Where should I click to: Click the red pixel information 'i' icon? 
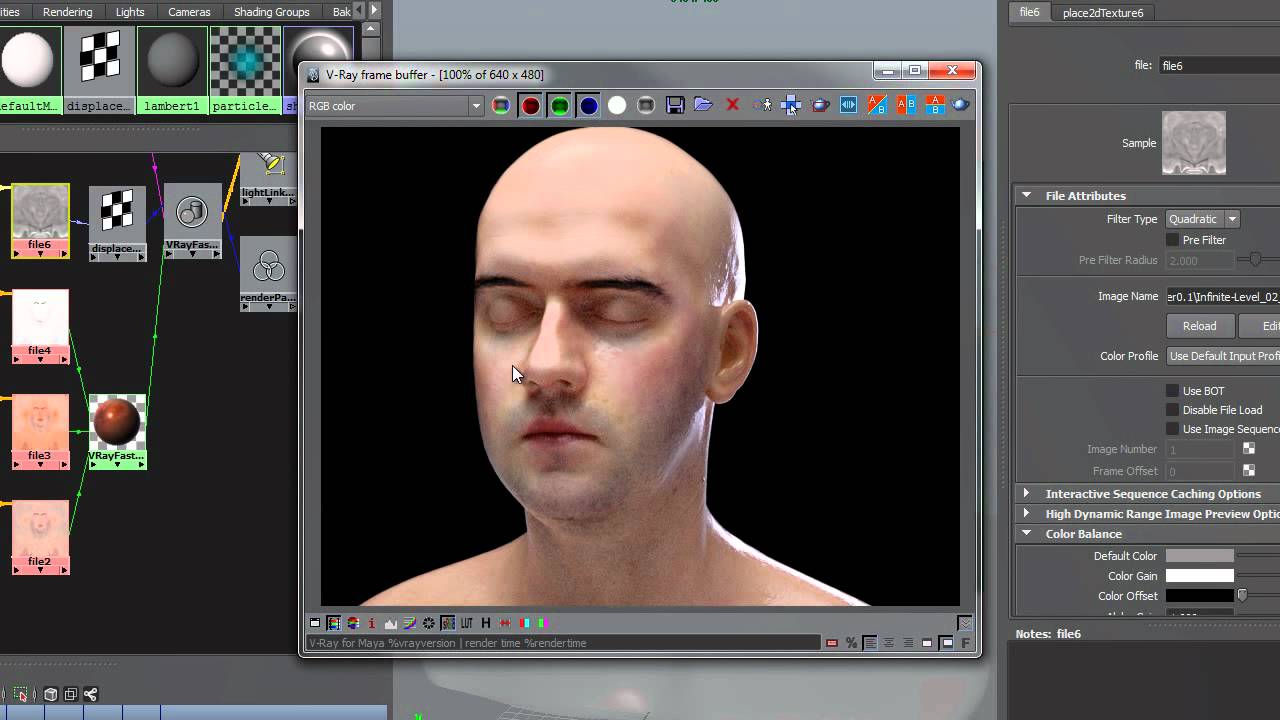(x=372, y=623)
